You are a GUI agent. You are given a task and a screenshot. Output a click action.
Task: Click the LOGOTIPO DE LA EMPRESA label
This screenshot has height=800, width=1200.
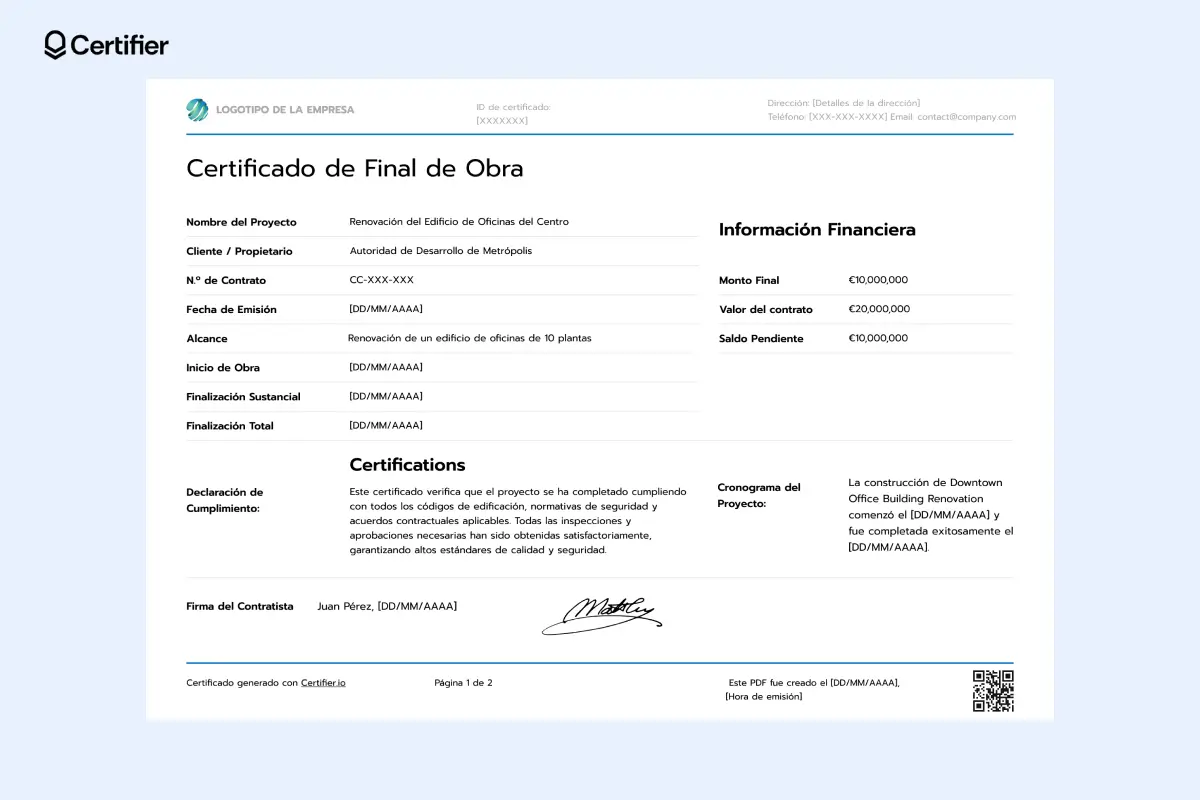283,110
